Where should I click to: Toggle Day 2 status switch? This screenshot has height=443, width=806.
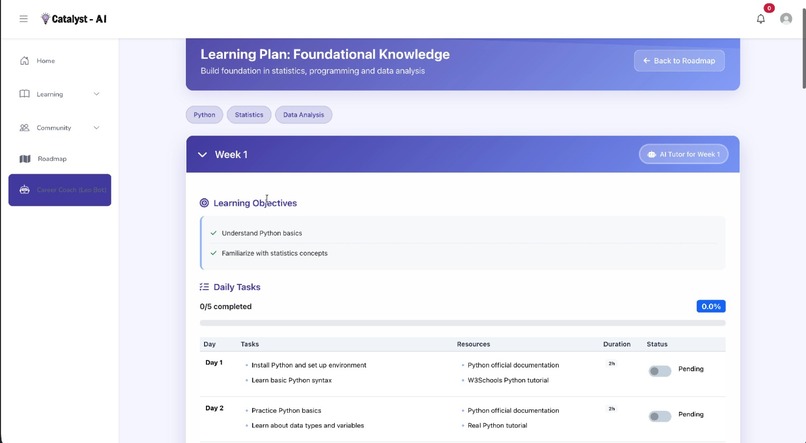(x=660, y=416)
